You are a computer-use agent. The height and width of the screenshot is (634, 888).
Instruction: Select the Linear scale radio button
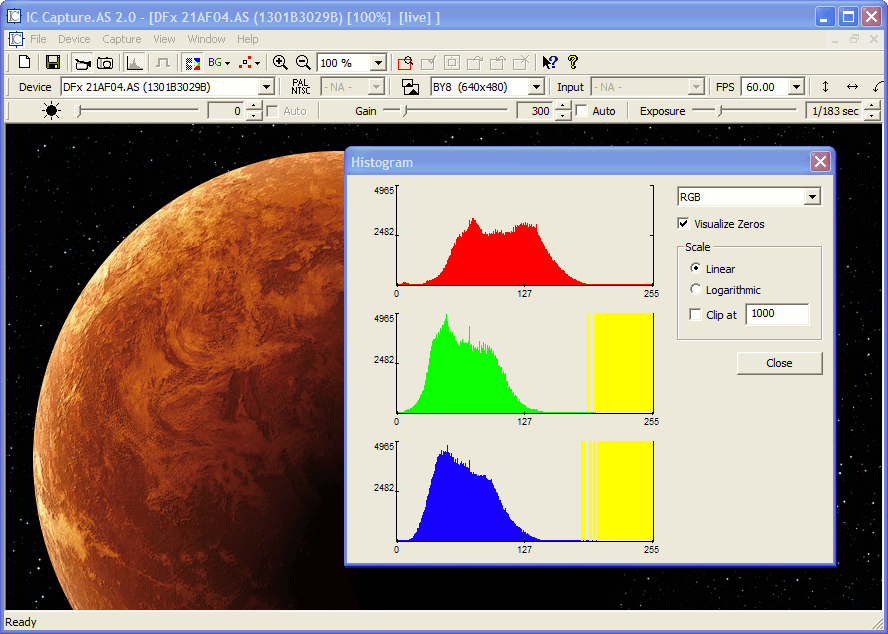(x=695, y=269)
